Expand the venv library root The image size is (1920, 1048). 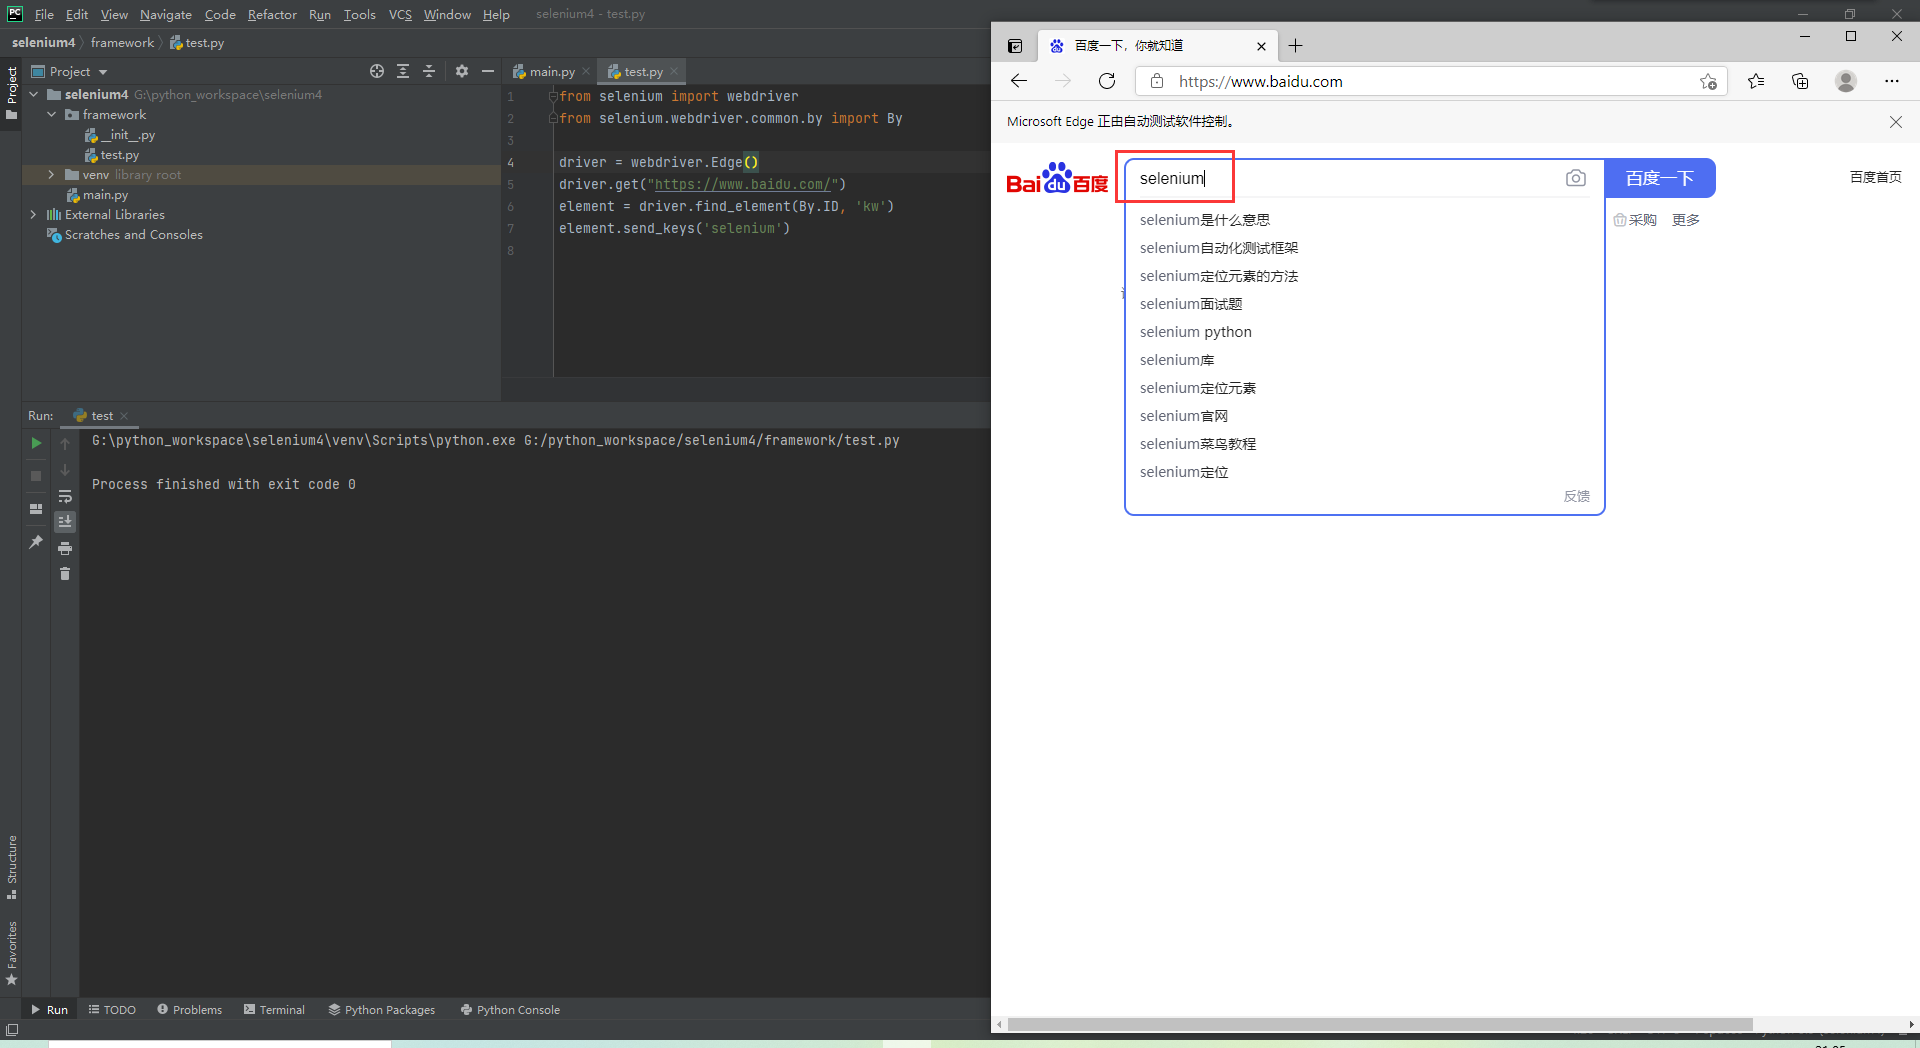point(51,174)
